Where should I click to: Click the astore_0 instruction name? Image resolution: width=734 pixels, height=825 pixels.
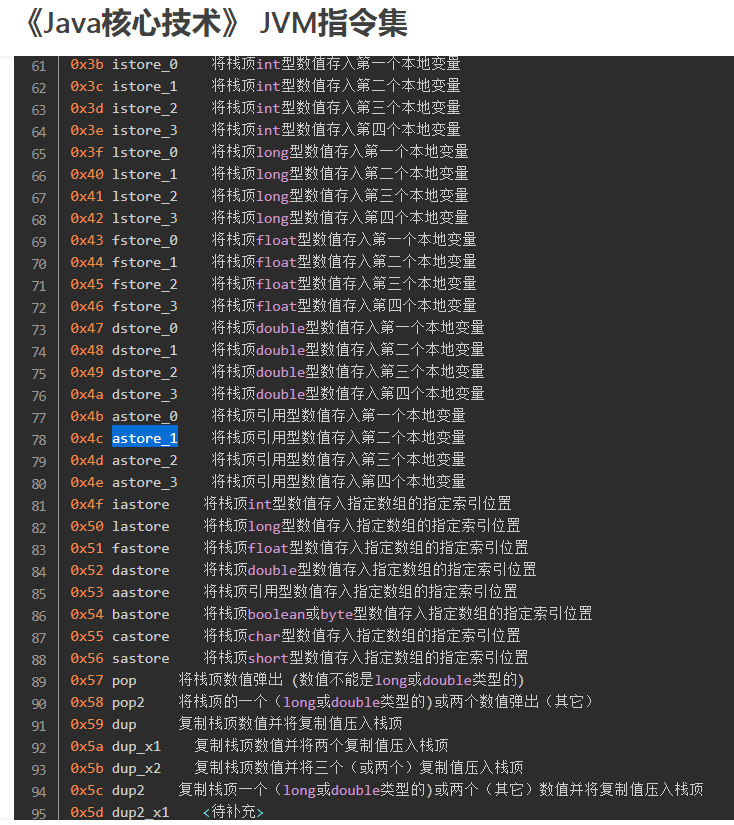pos(145,417)
